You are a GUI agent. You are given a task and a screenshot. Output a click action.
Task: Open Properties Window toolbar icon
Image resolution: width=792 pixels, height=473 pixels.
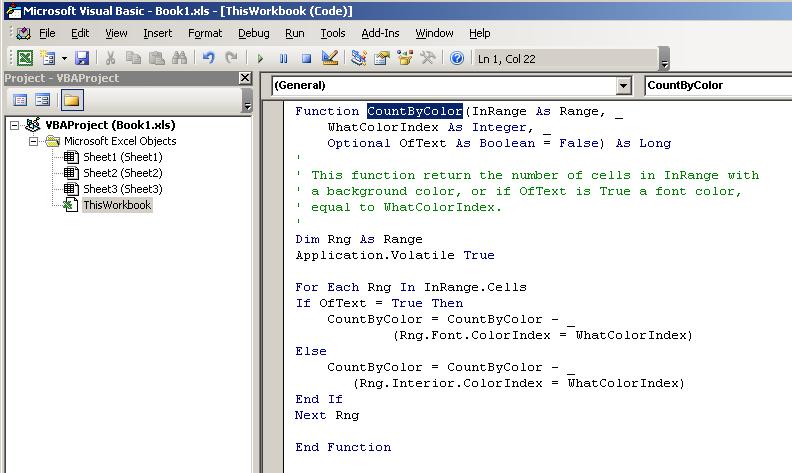pos(382,58)
